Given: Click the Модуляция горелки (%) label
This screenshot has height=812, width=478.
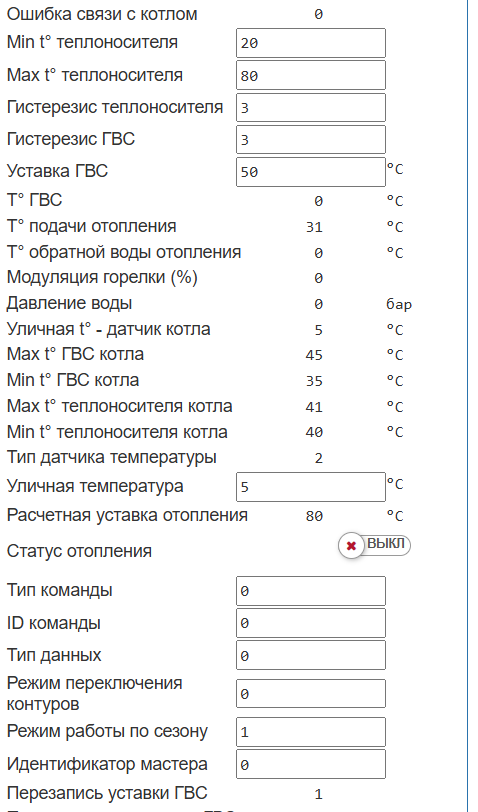Looking at the screenshot, I should click(102, 278).
